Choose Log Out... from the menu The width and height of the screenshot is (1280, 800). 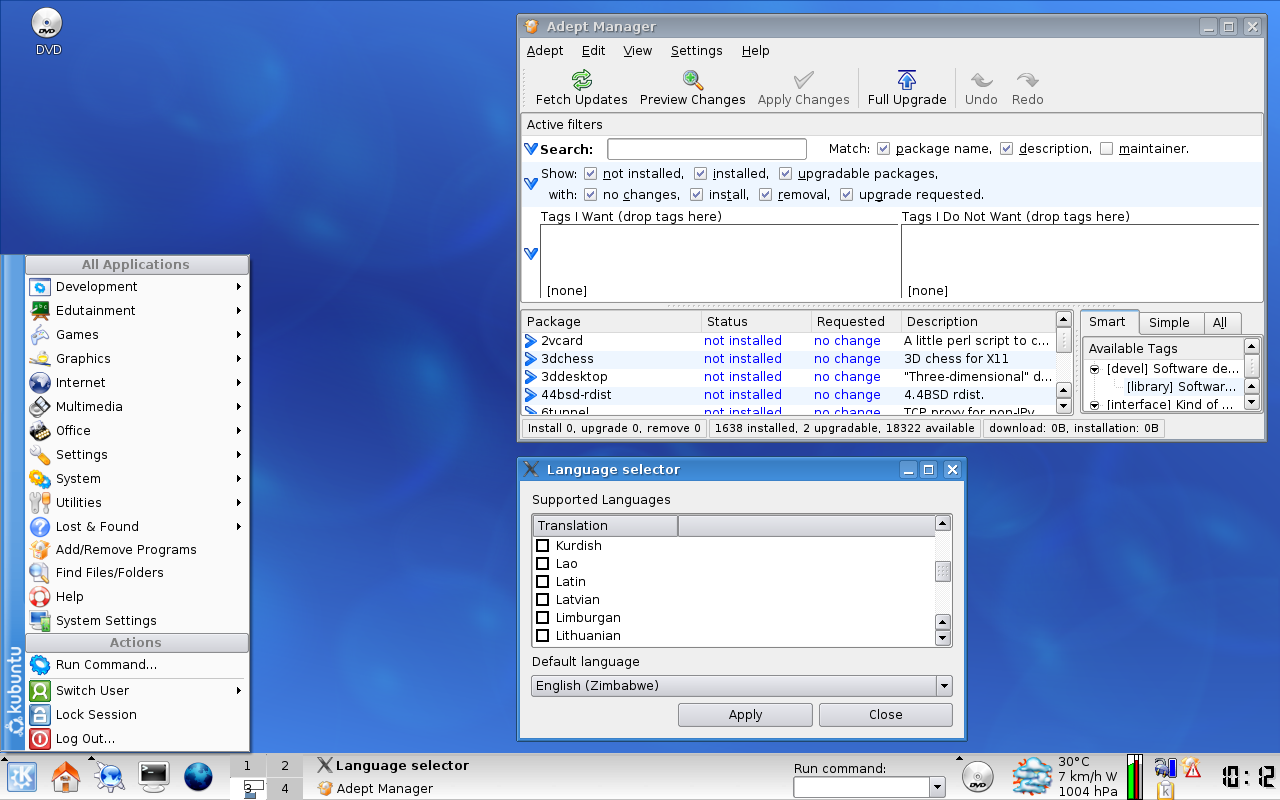tap(137, 738)
